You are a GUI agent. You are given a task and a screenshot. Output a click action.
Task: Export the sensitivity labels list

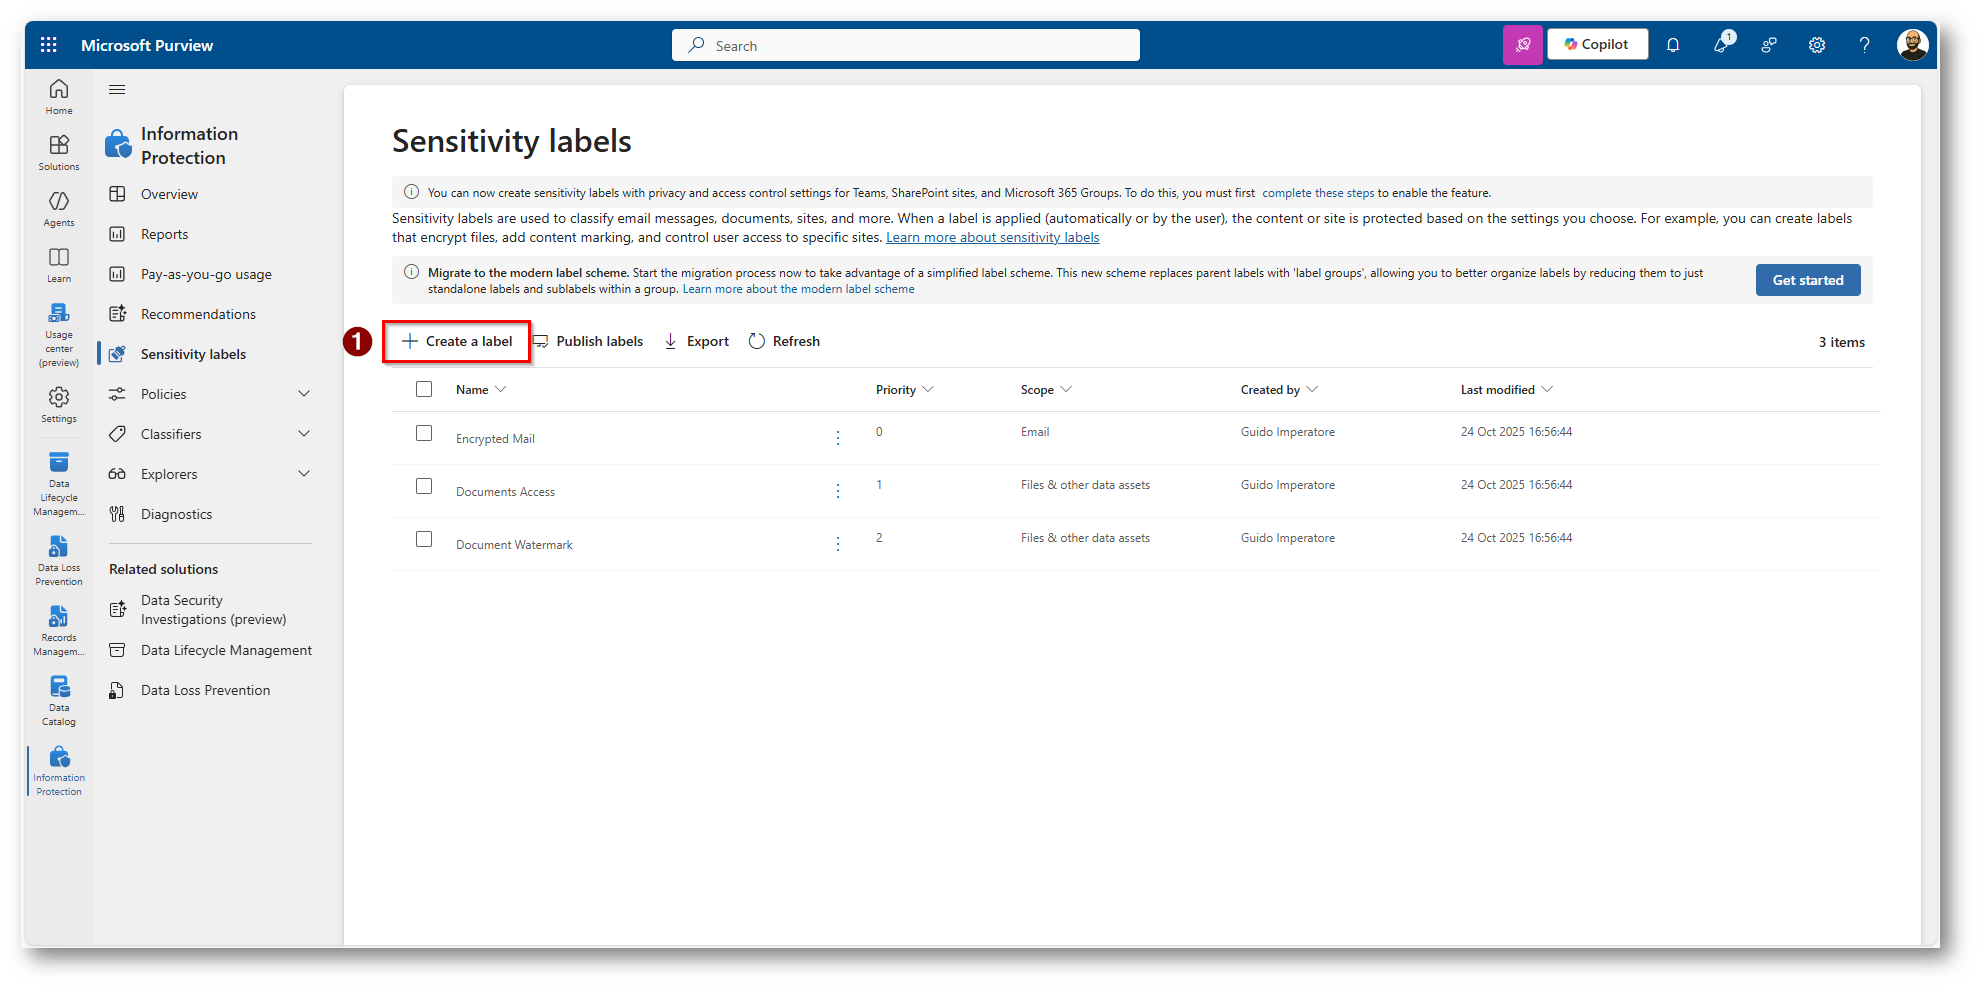point(697,342)
